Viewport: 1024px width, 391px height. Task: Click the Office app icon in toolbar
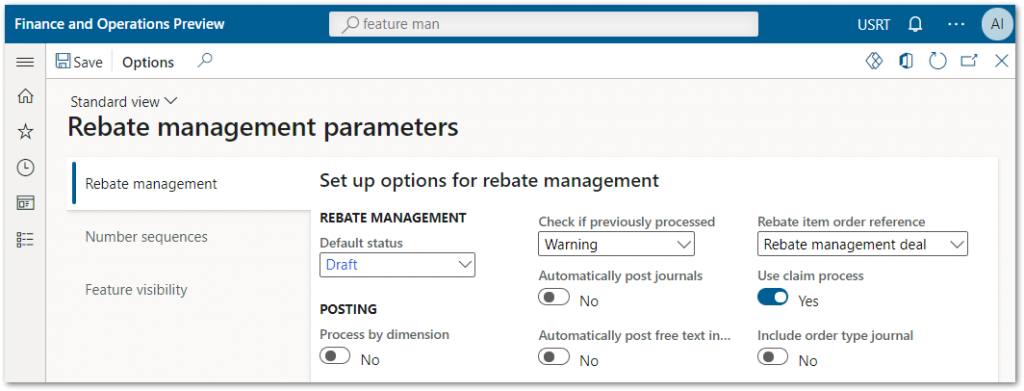coord(906,61)
